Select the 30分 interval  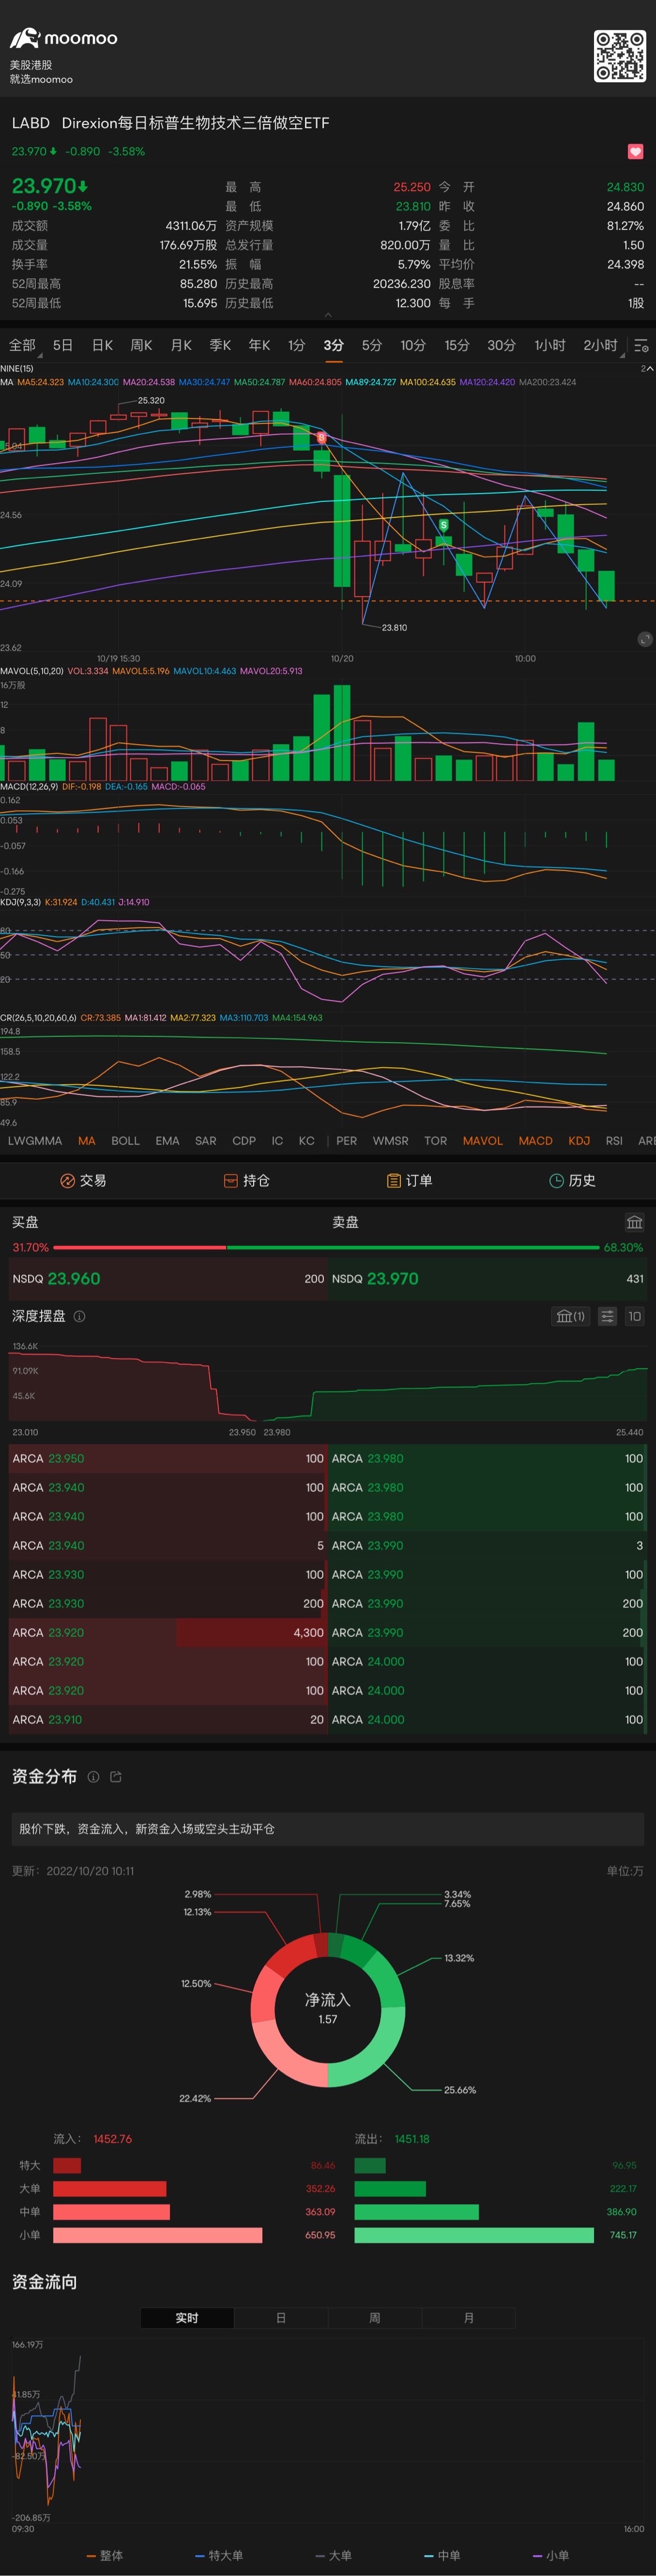pos(501,345)
